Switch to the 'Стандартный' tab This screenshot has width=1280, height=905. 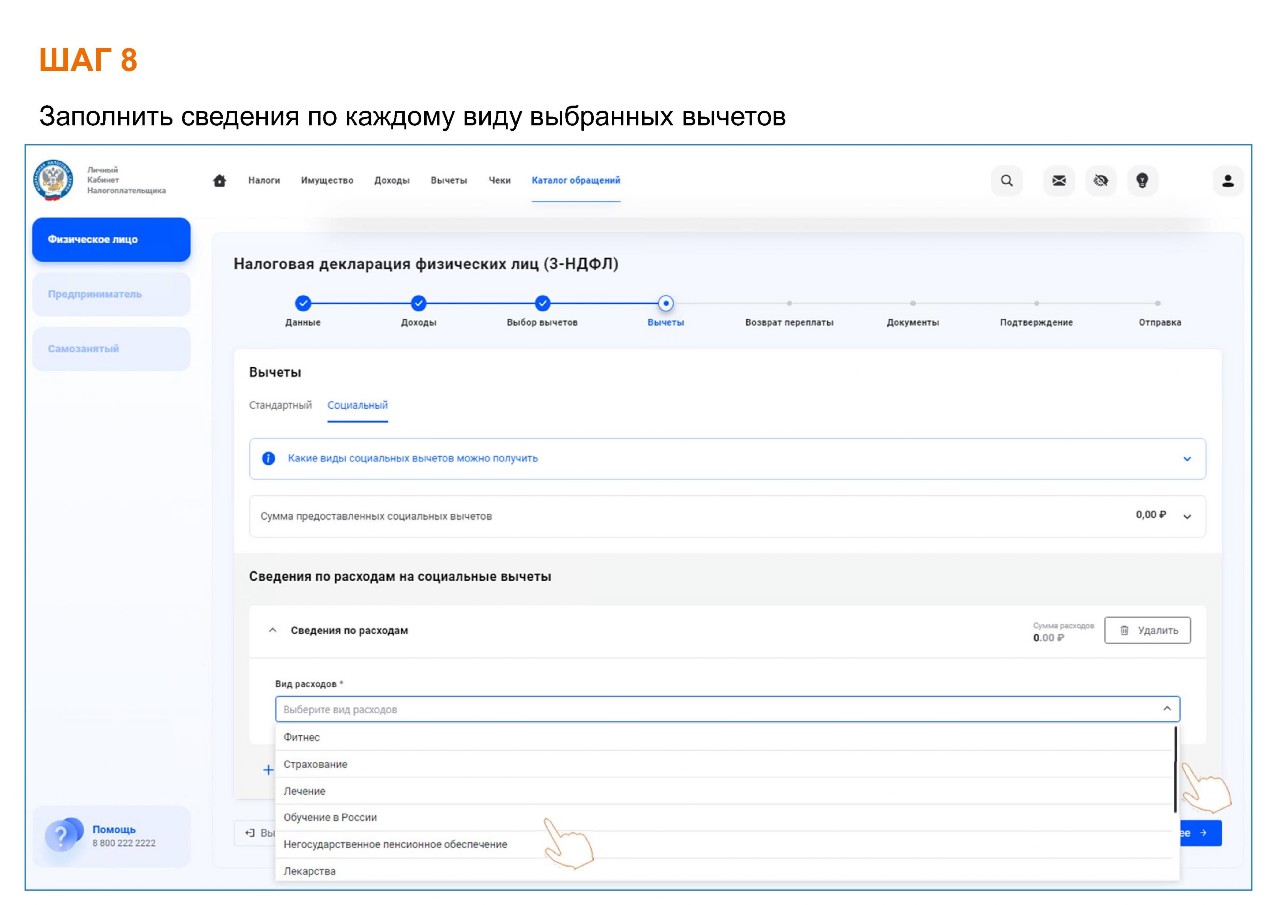(x=280, y=405)
